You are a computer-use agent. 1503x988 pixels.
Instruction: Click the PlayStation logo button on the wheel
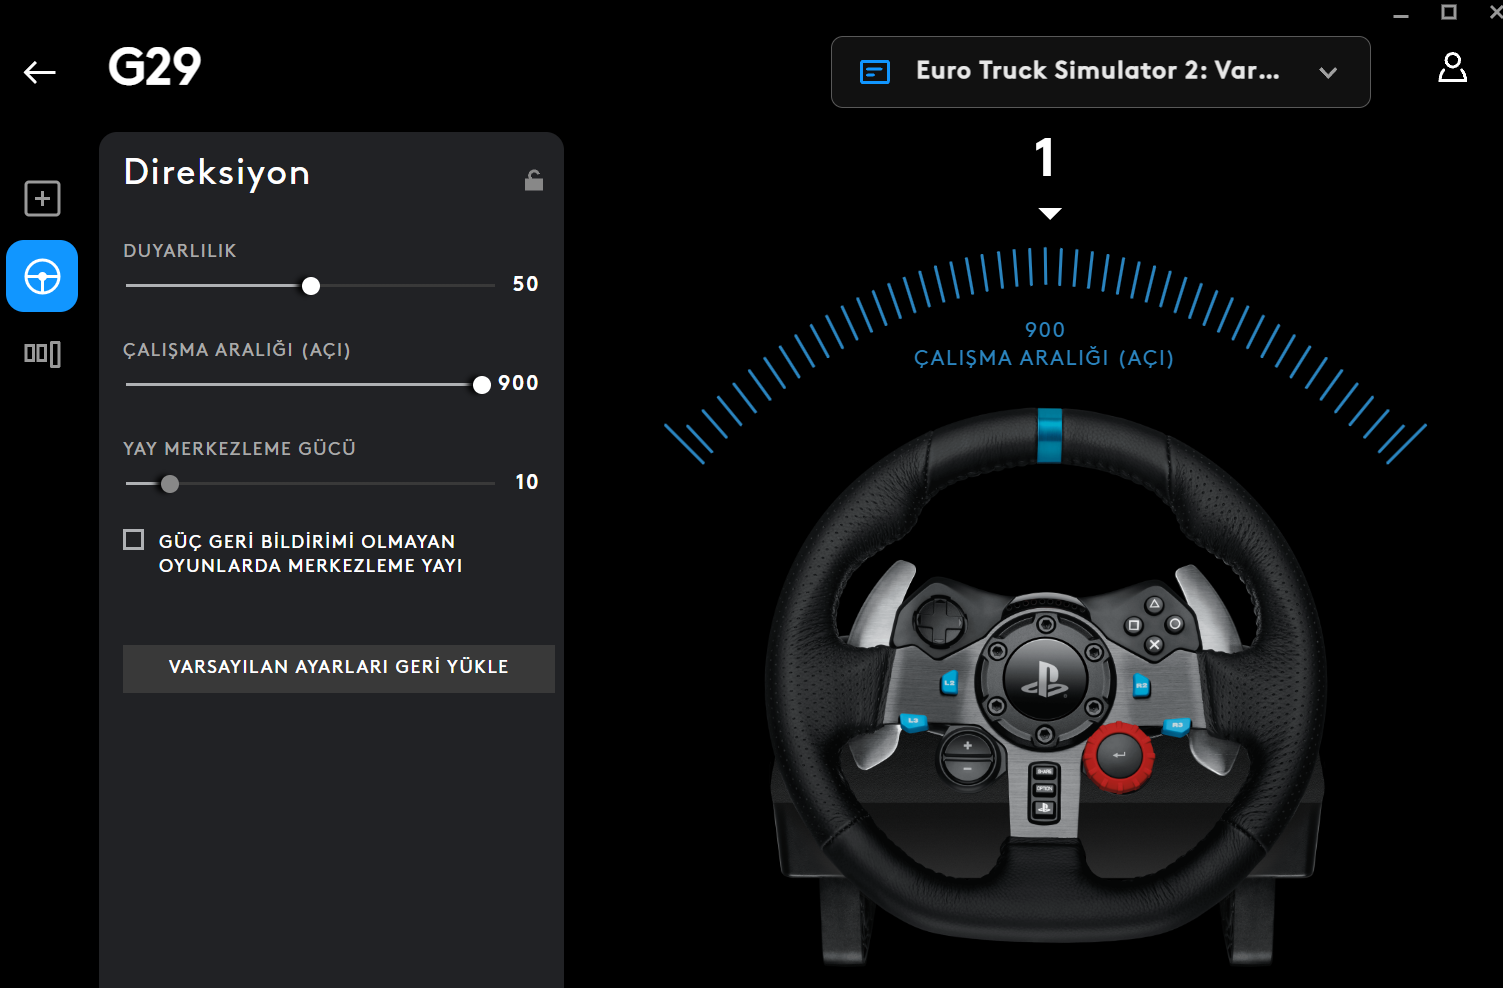point(1045,679)
